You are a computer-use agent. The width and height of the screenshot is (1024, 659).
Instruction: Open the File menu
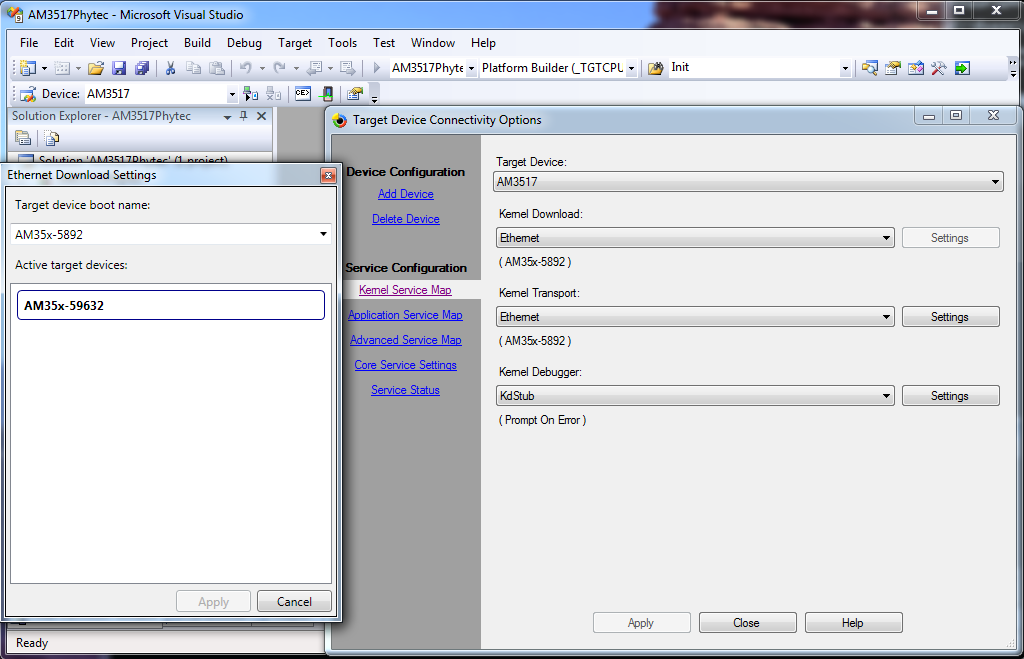[x=29, y=42]
